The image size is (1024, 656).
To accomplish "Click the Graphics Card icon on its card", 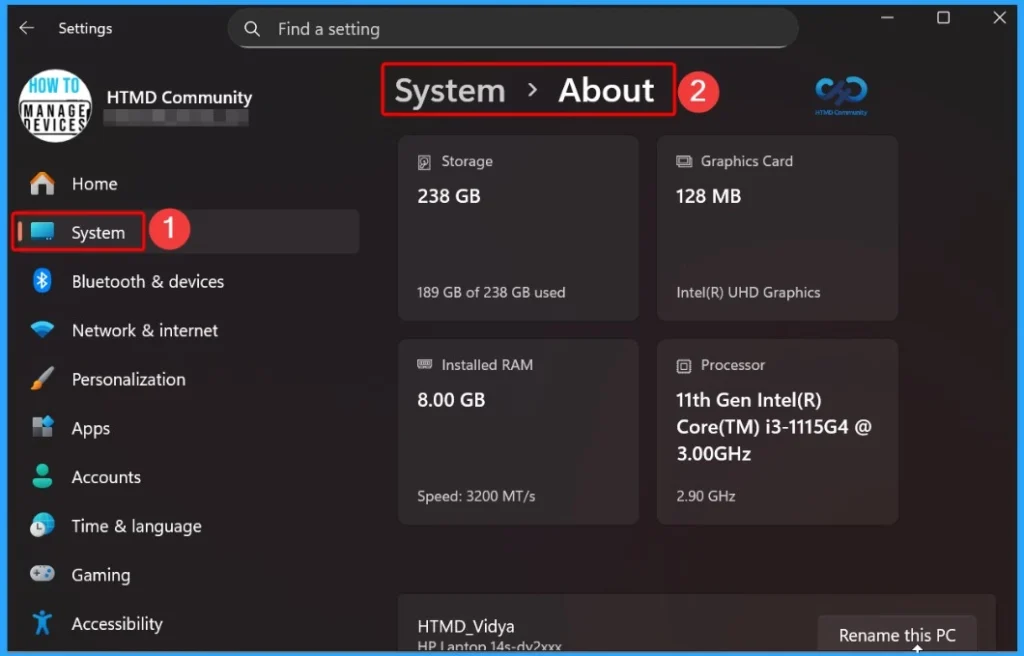I will (684, 161).
